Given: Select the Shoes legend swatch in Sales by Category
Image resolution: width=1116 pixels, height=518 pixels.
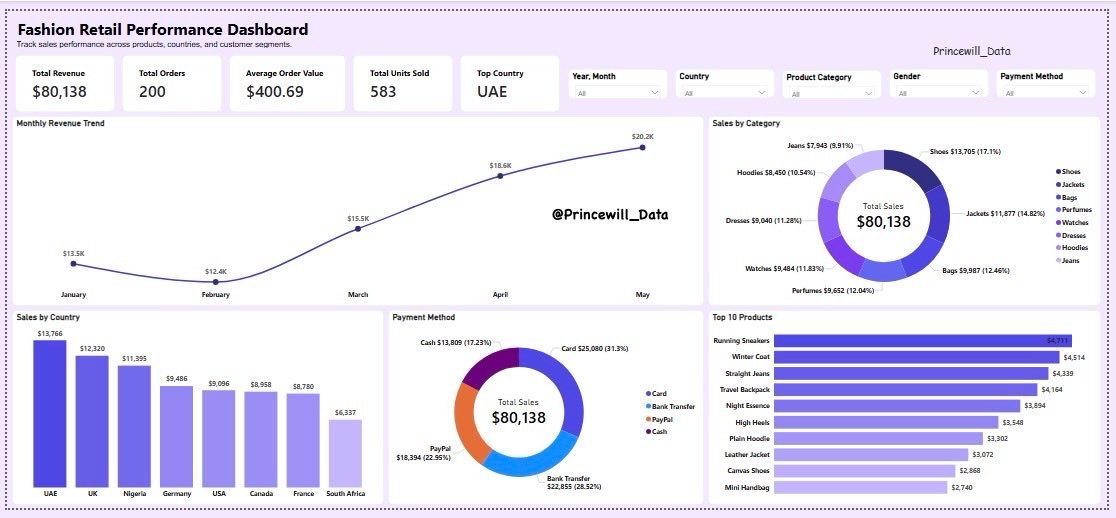Looking at the screenshot, I should 1058,171.
